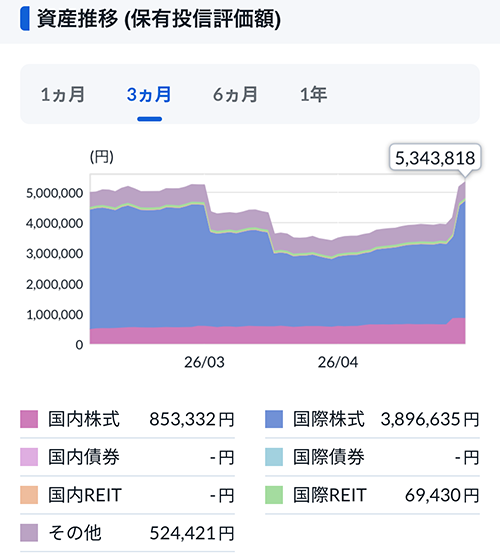Click the 1,000,000 y-axis label
Image resolution: width=500 pixels, height=556 pixels.
[55, 315]
